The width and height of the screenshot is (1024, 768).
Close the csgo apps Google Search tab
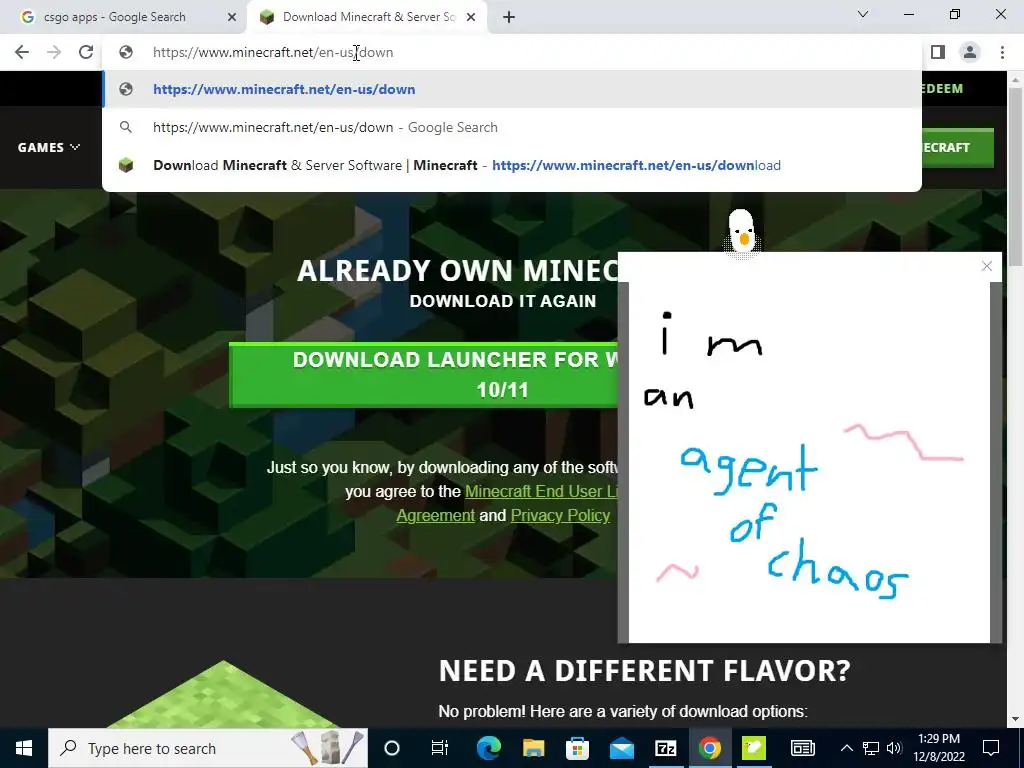pos(232,17)
